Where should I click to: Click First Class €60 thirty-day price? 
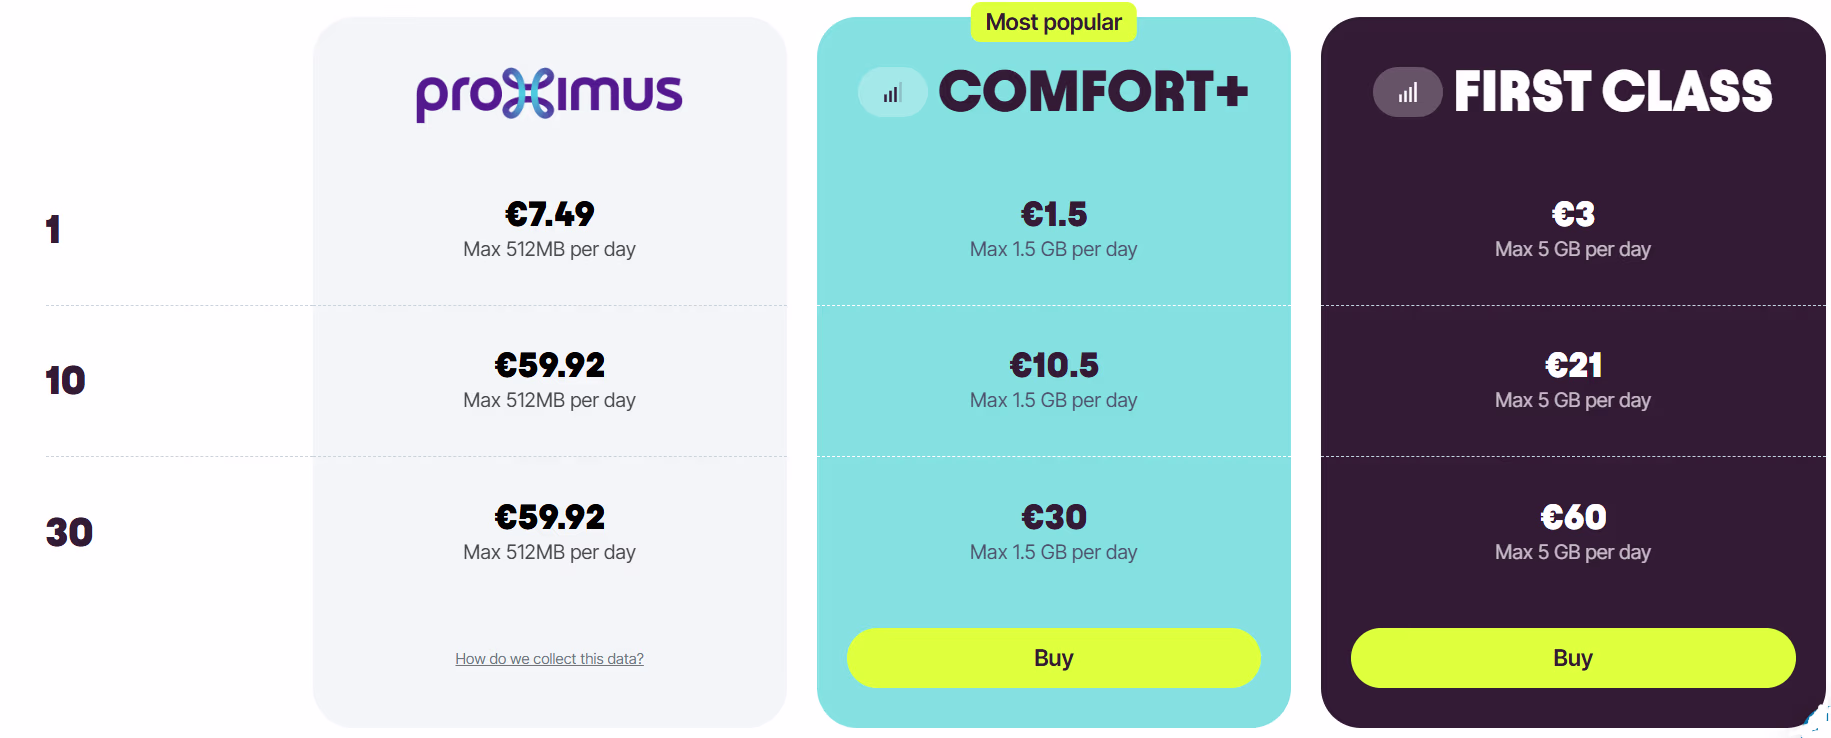(1572, 517)
